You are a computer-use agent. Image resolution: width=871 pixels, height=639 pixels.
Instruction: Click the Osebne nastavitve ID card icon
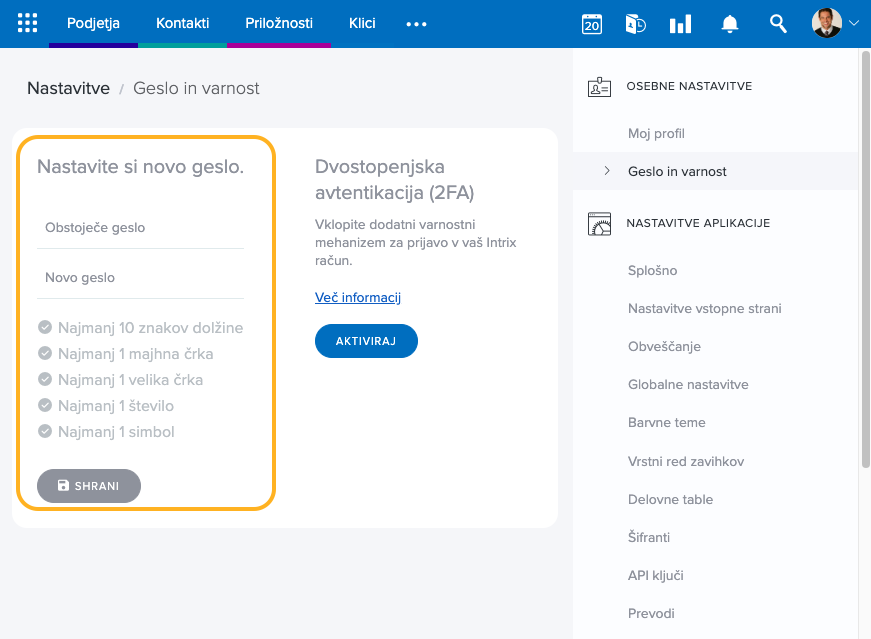click(599, 87)
